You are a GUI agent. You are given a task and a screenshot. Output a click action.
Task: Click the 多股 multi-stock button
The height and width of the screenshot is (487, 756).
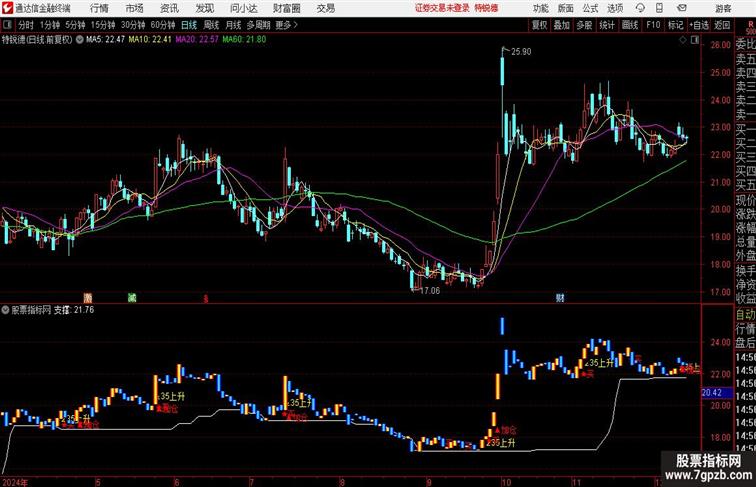click(x=584, y=25)
